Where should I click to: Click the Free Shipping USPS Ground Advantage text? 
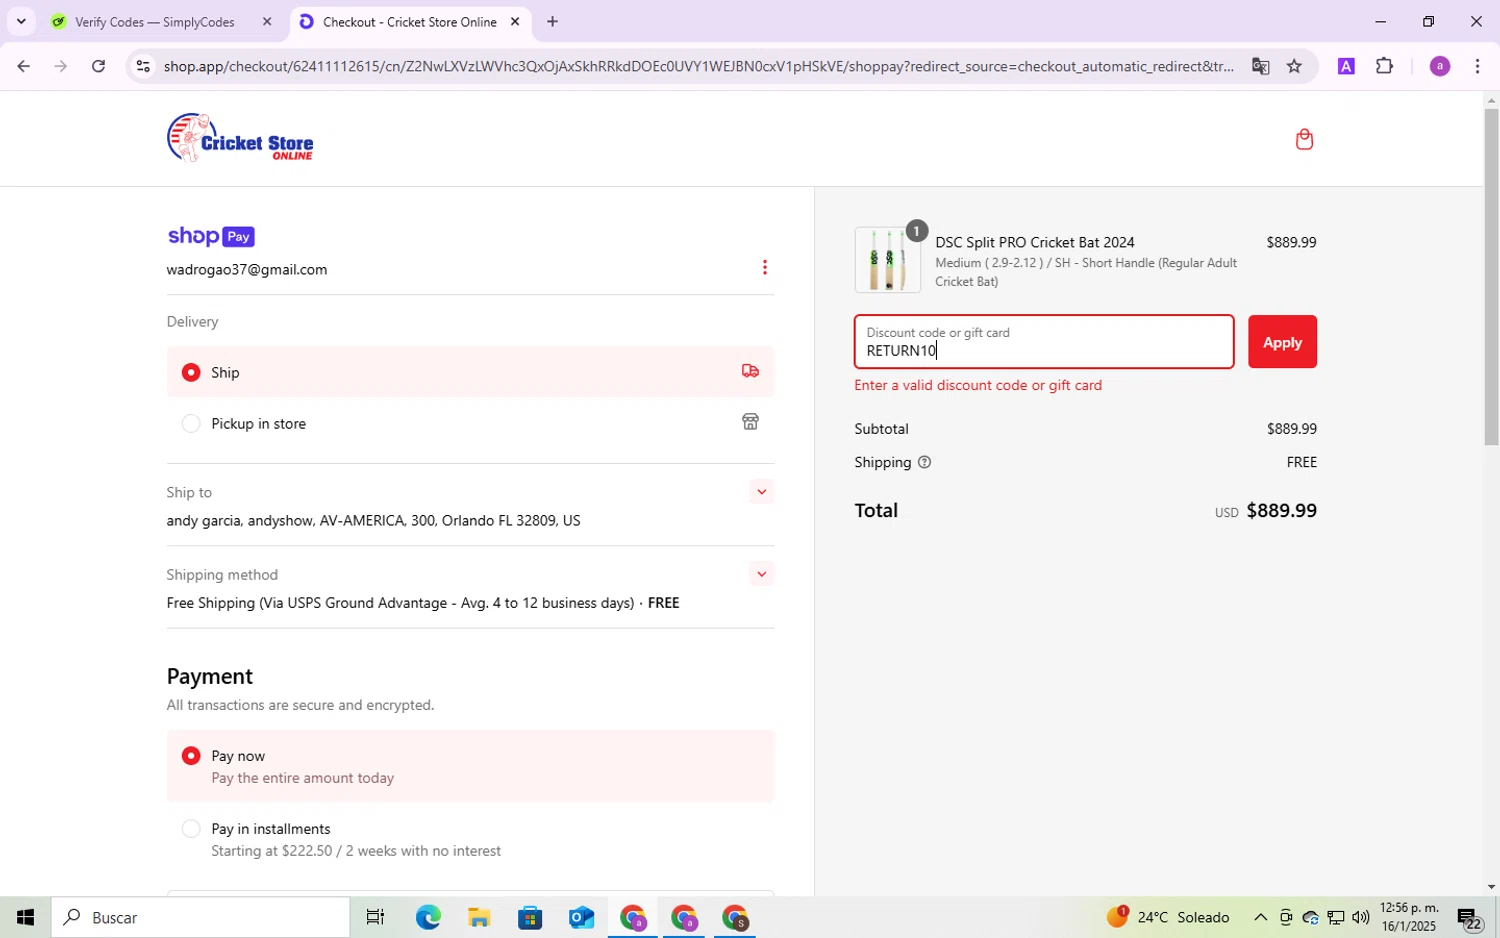click(400, 603)
